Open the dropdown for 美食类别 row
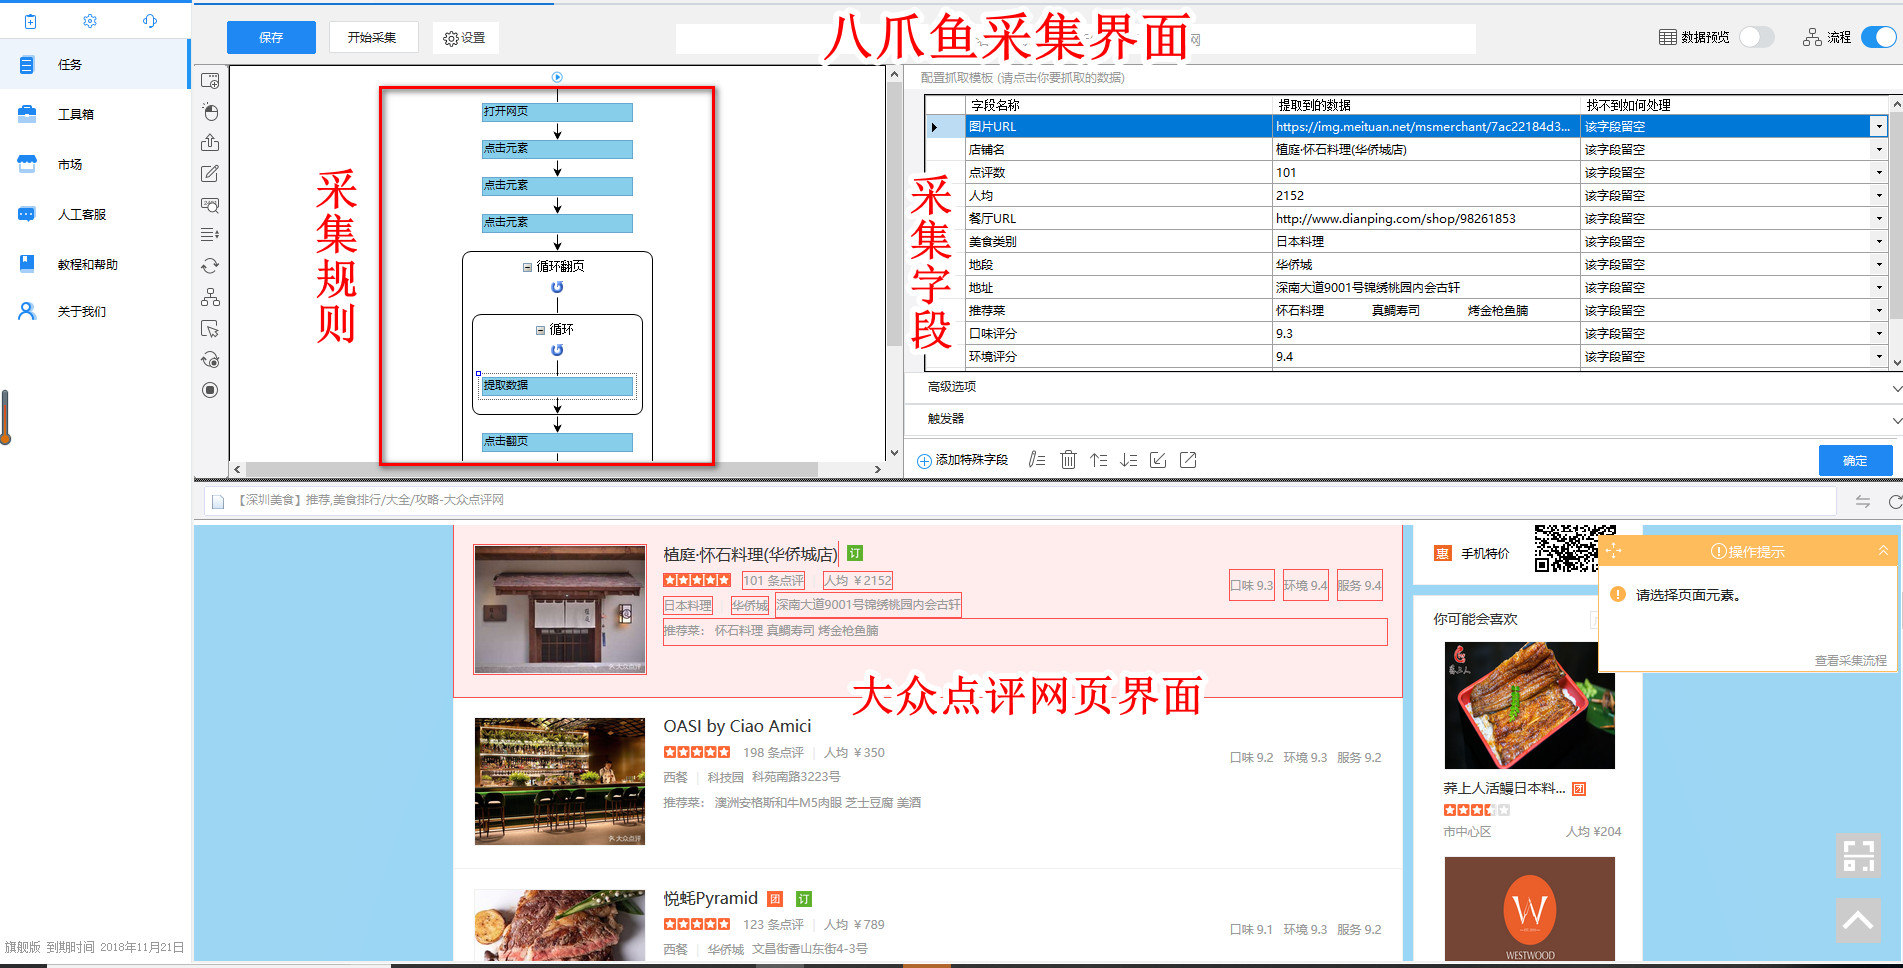The width and height of the screenshot is (1903, 968). click(1879, 242)
